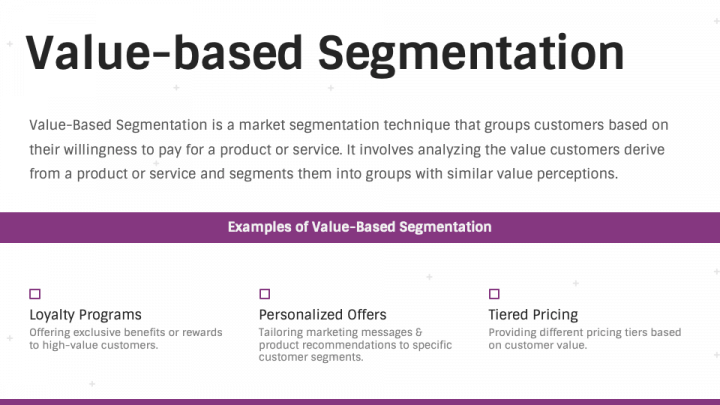
Task: Check the square box above Loyalty Programs
Action: click(35, 294)
